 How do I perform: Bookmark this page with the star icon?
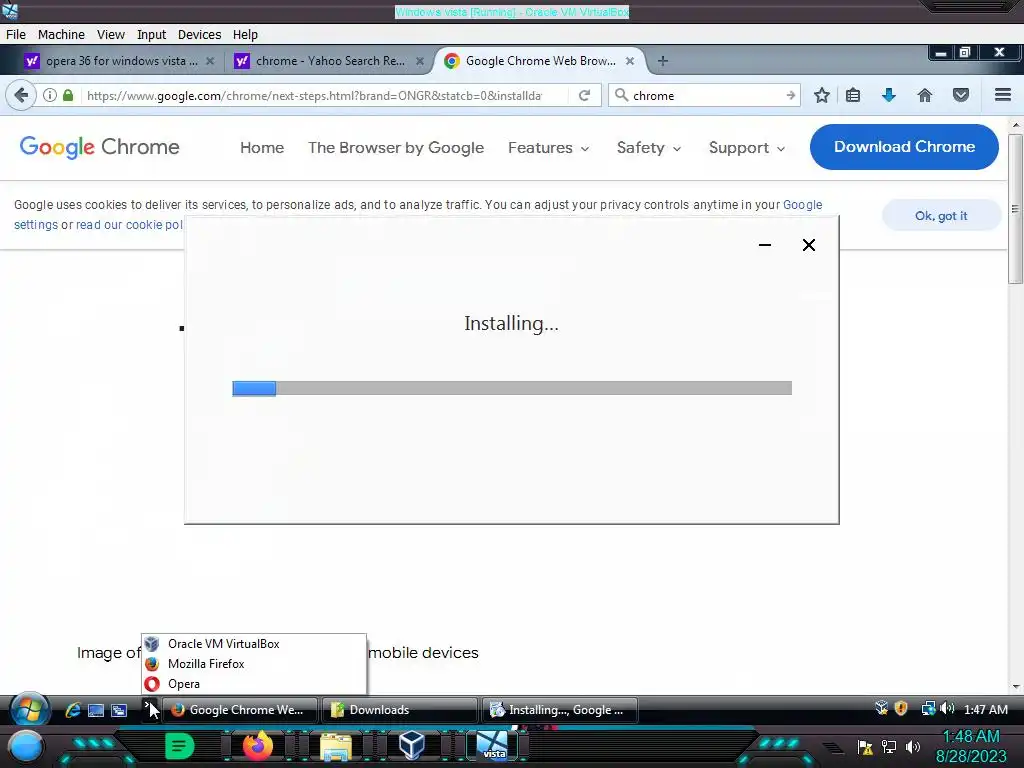tap(822, 95)
